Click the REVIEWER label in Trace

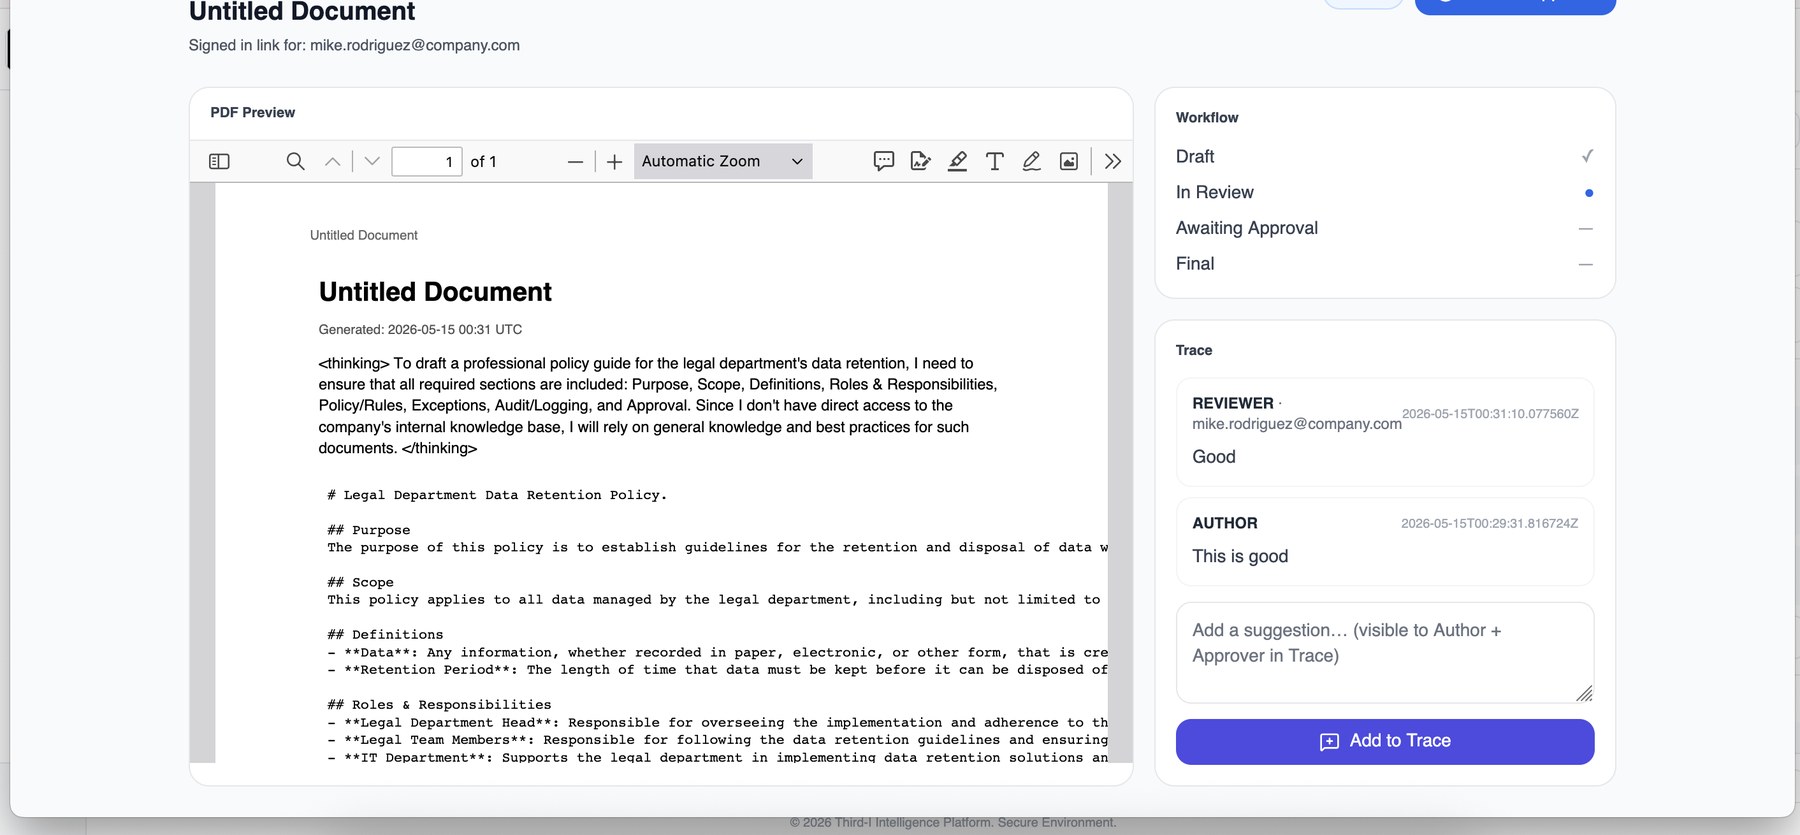click(1233, 403)
